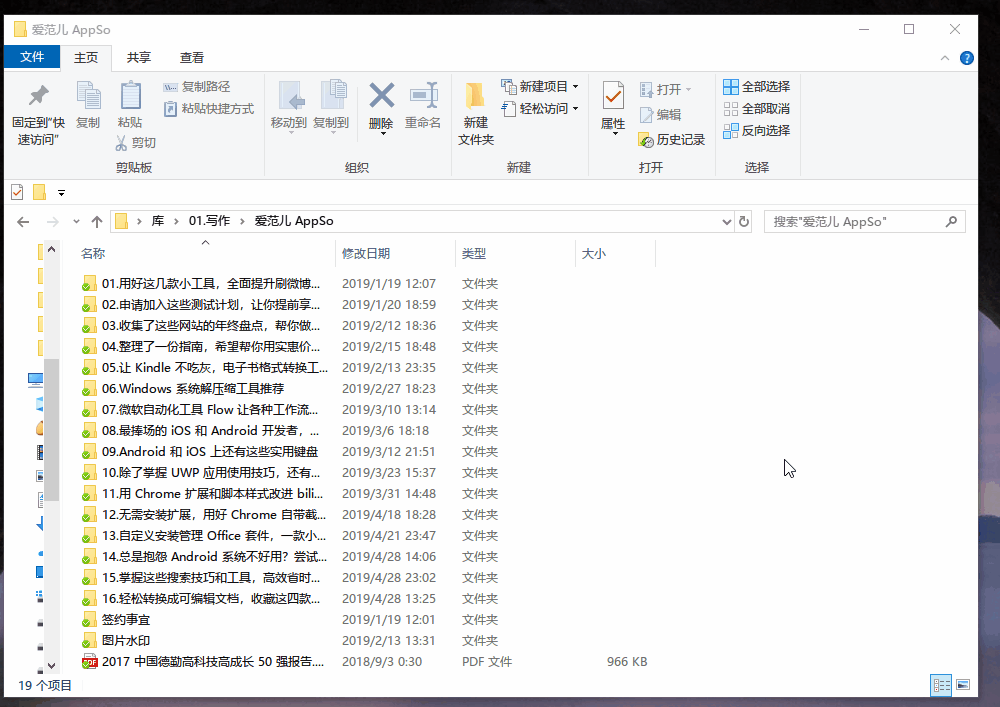This screenshot has height=707, width=1000.
Task: Click 历史记录 history button
Action: [x=672, y=140]
